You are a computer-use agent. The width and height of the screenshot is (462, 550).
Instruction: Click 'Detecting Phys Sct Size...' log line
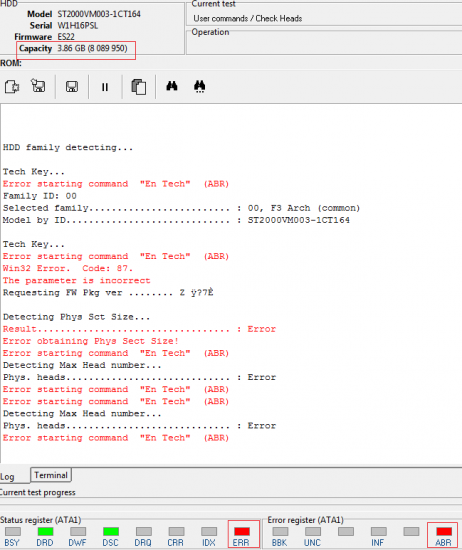tap(76, 317)
